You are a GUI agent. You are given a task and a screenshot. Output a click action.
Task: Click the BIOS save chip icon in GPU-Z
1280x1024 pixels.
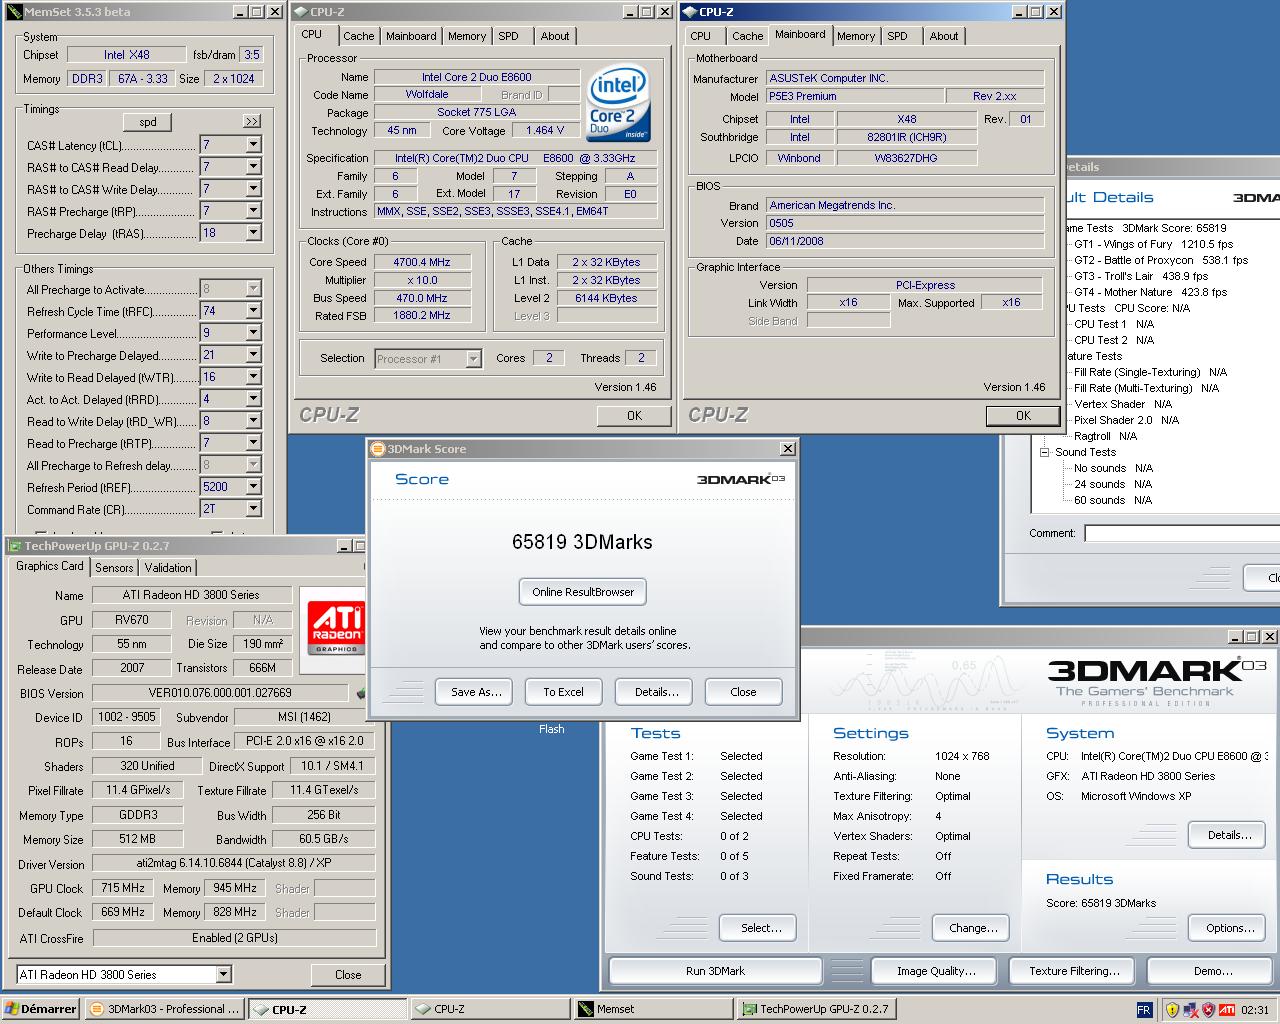click(x=361, y=692)
